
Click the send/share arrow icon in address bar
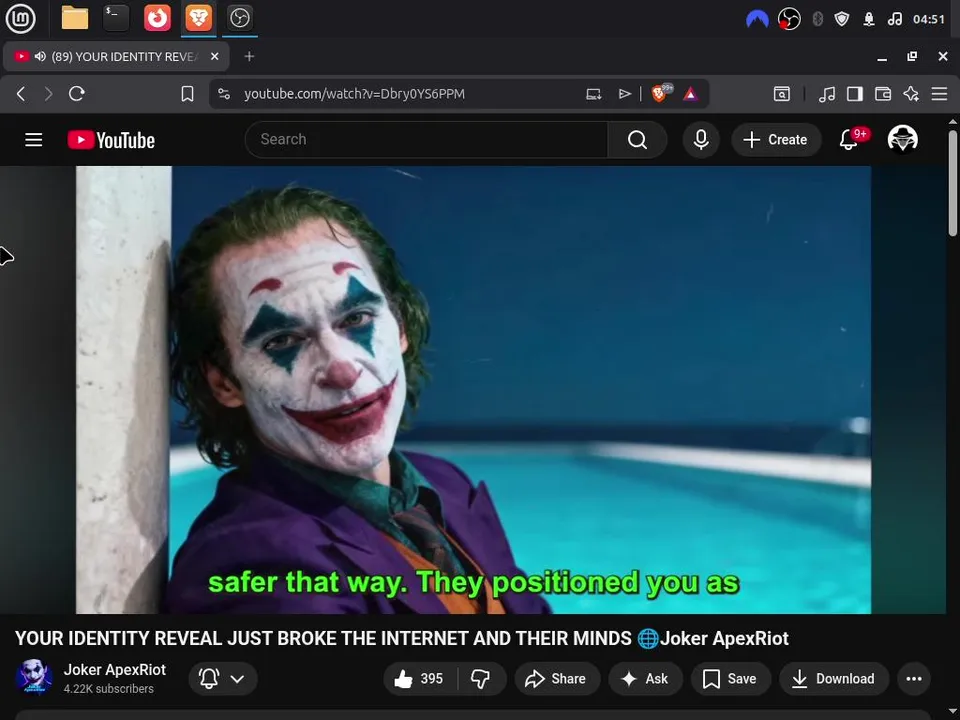[x=624, y=94]
